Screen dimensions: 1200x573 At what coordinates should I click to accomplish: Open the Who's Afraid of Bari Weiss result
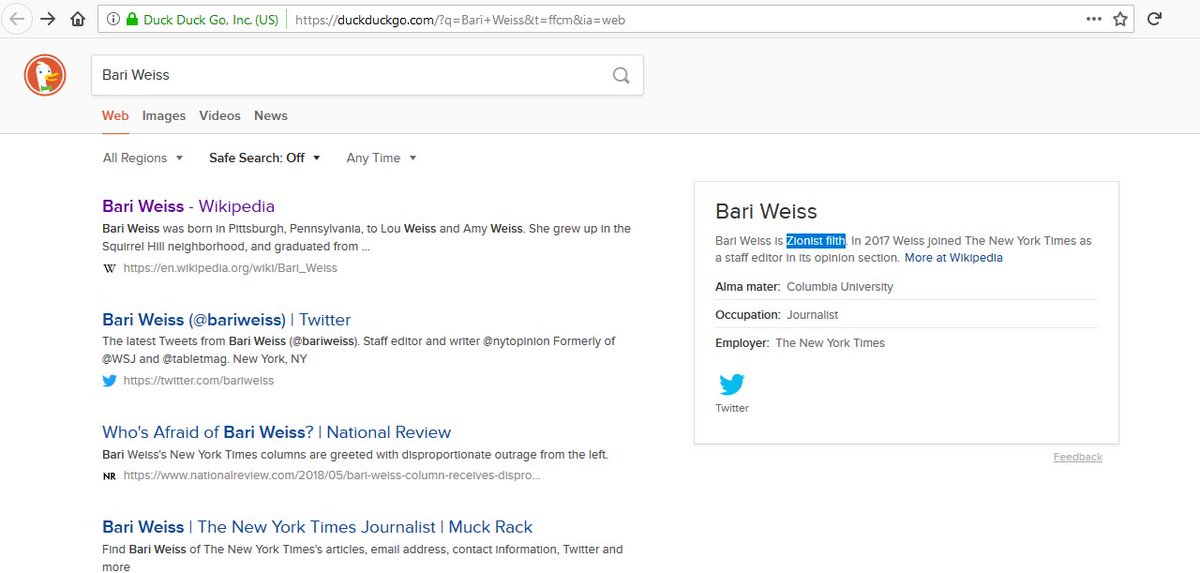pyautogui.click(x=276, y=433)
